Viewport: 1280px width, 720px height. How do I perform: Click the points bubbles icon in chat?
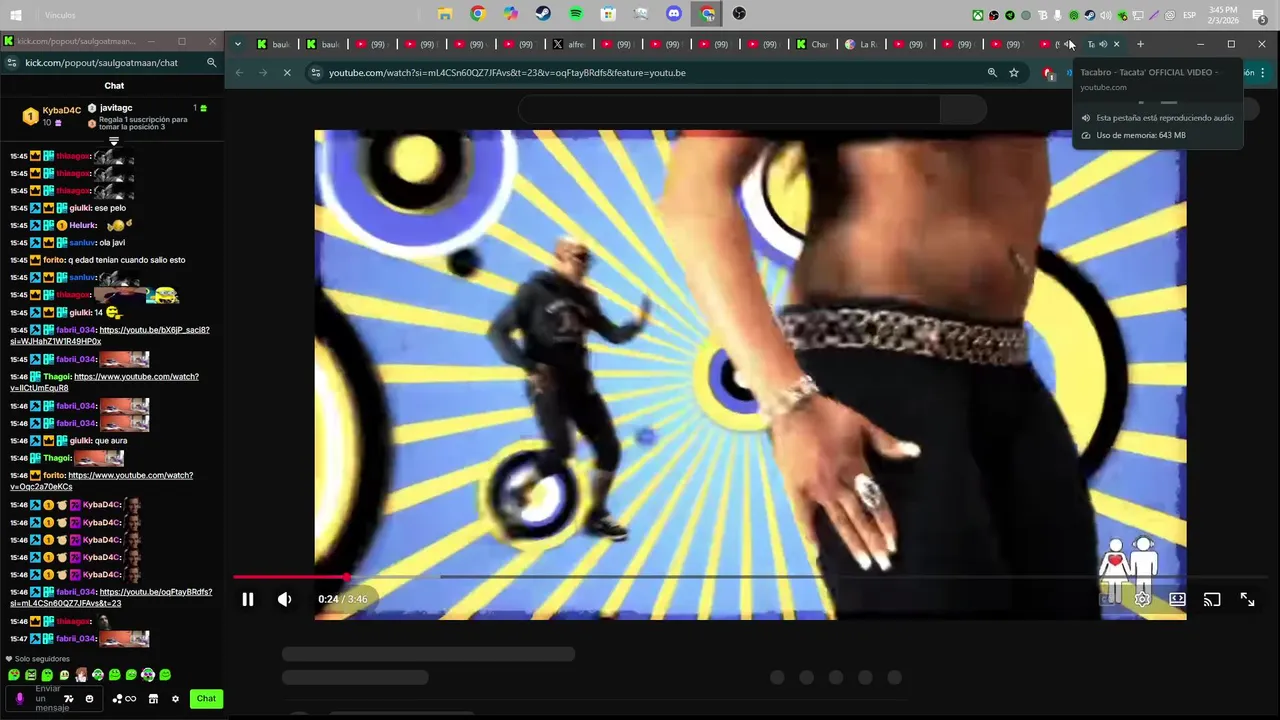tap(117, 699)
